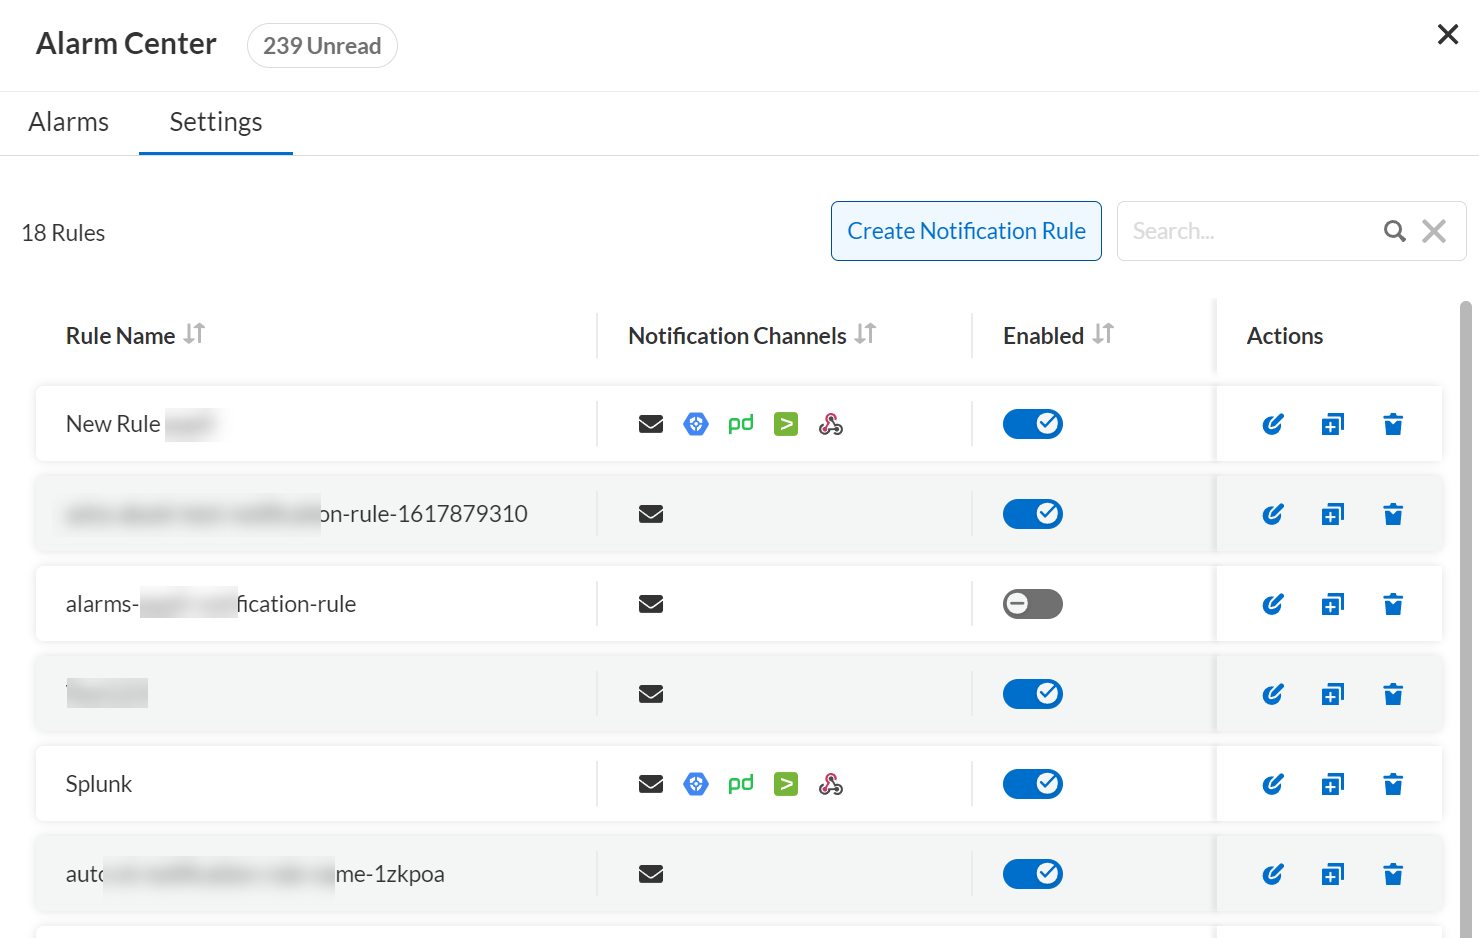Edit the rule ending in 1617879310
The height and width of the screenshot is (938, 1479).
[1273, 514]
